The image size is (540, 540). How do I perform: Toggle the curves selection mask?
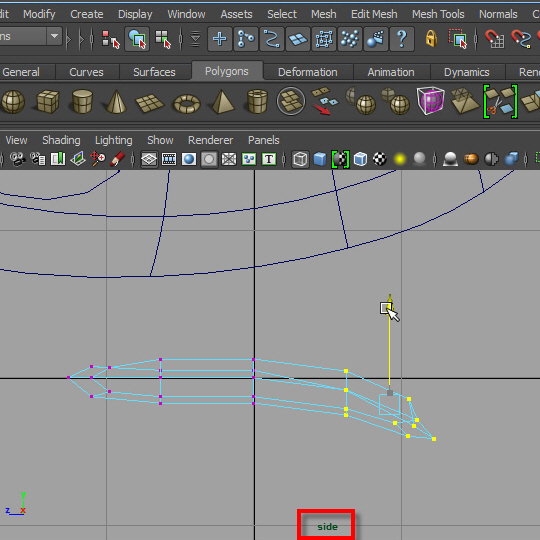(272, 39)
